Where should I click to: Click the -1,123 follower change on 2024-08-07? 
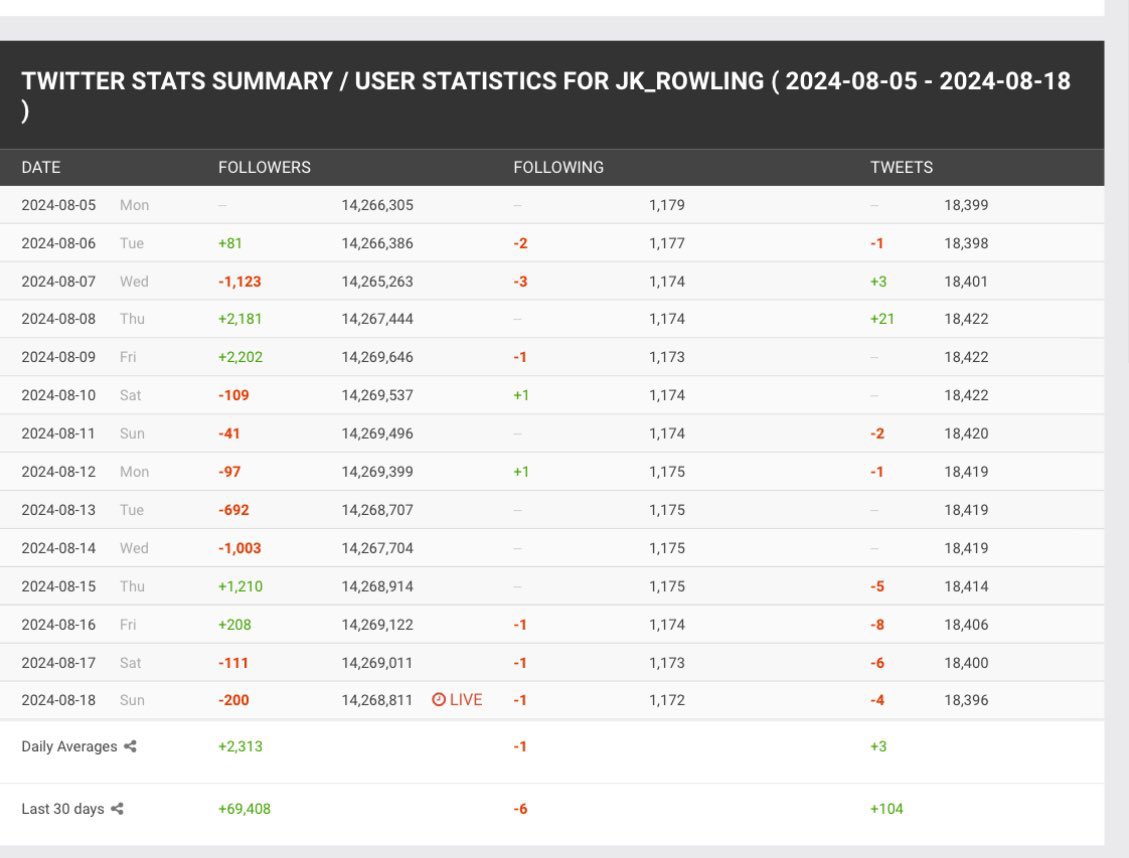point(239,282)
